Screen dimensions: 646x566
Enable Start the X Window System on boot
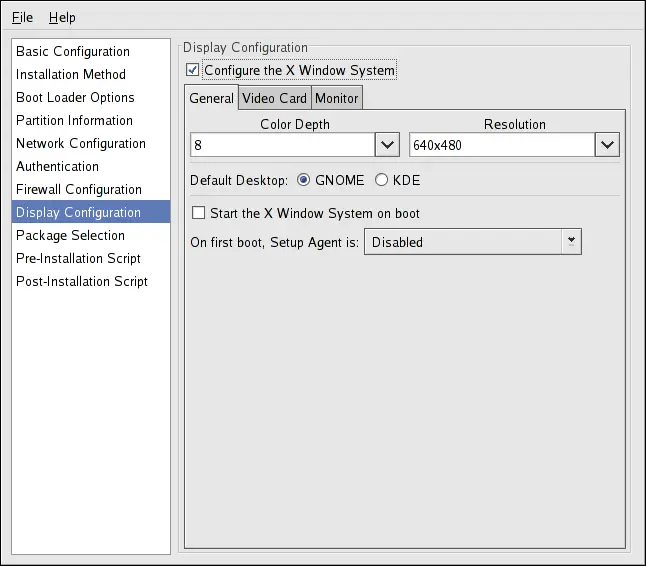[198, 213]
